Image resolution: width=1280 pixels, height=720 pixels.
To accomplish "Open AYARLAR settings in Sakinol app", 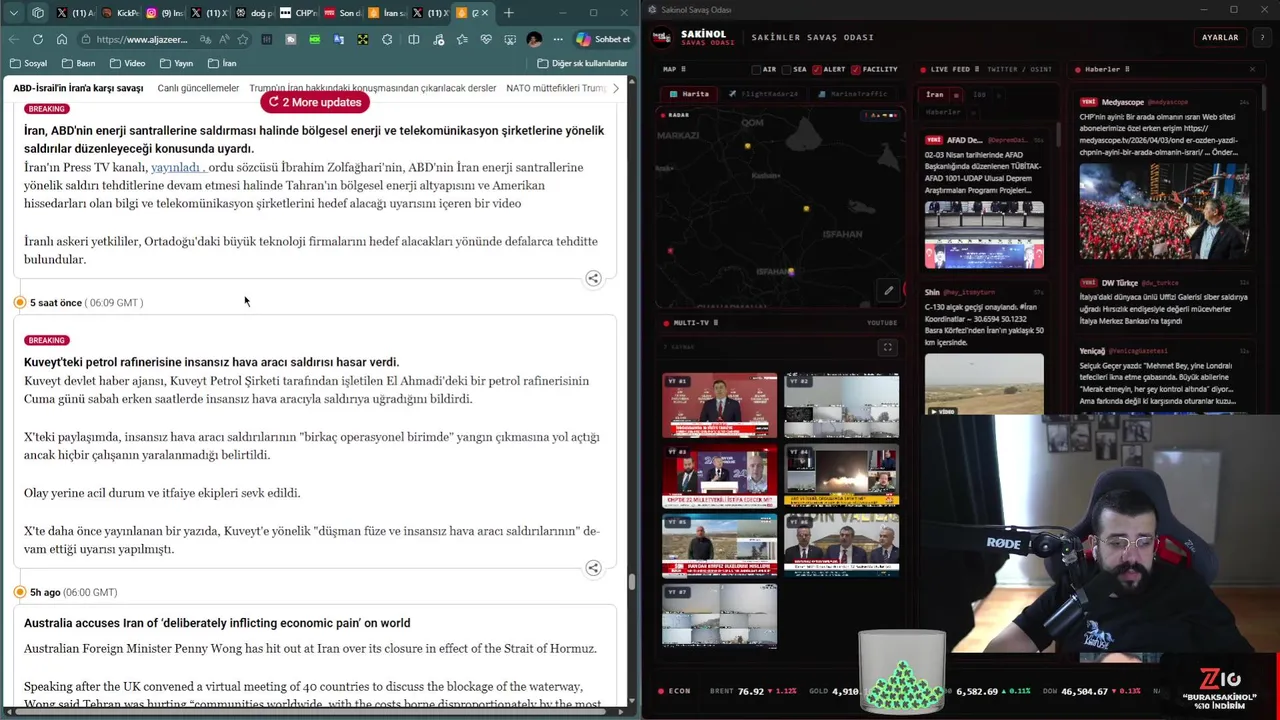I will [1220, 37].
